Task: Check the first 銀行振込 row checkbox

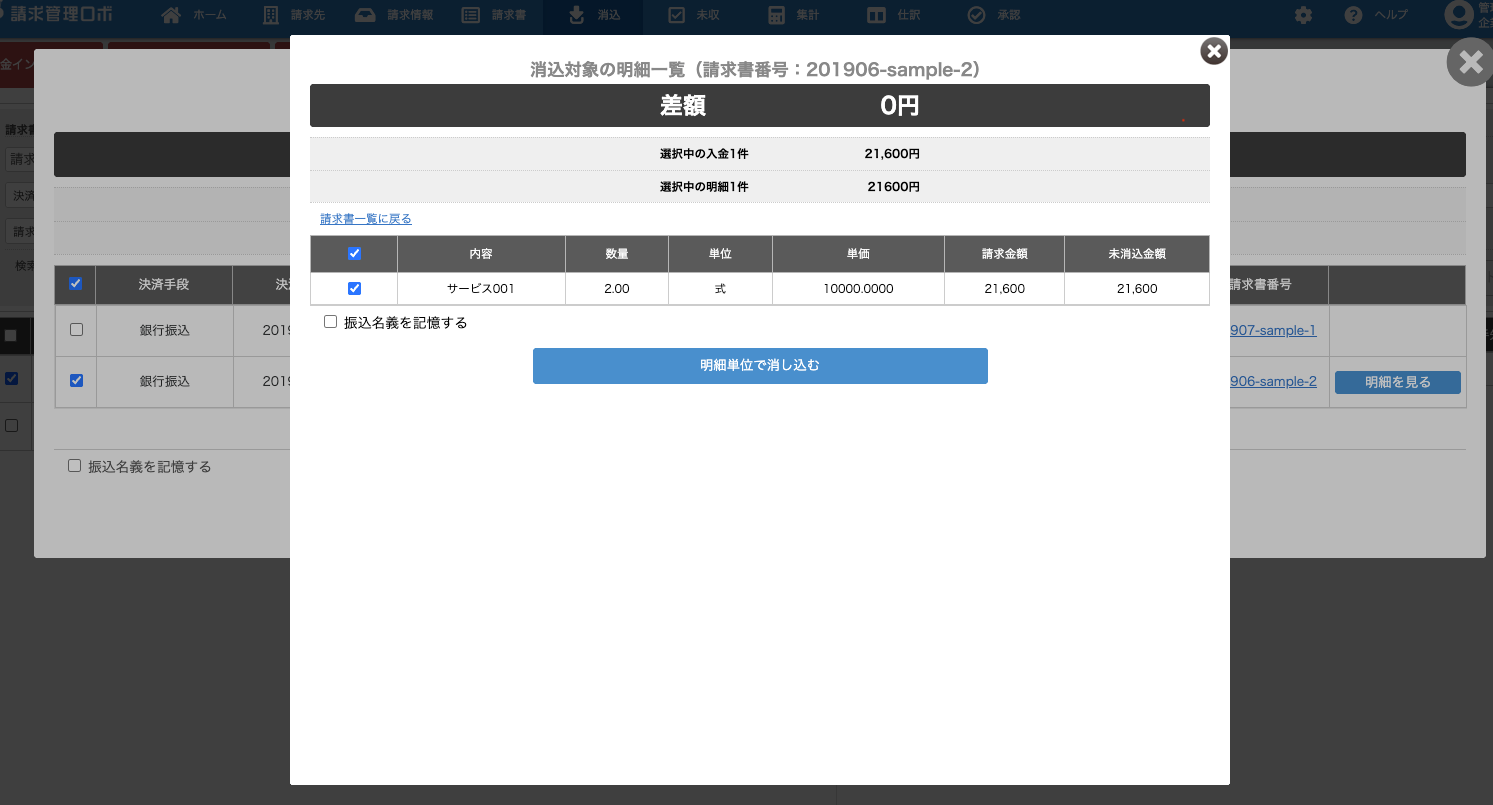Action: (x=76, y=330)
